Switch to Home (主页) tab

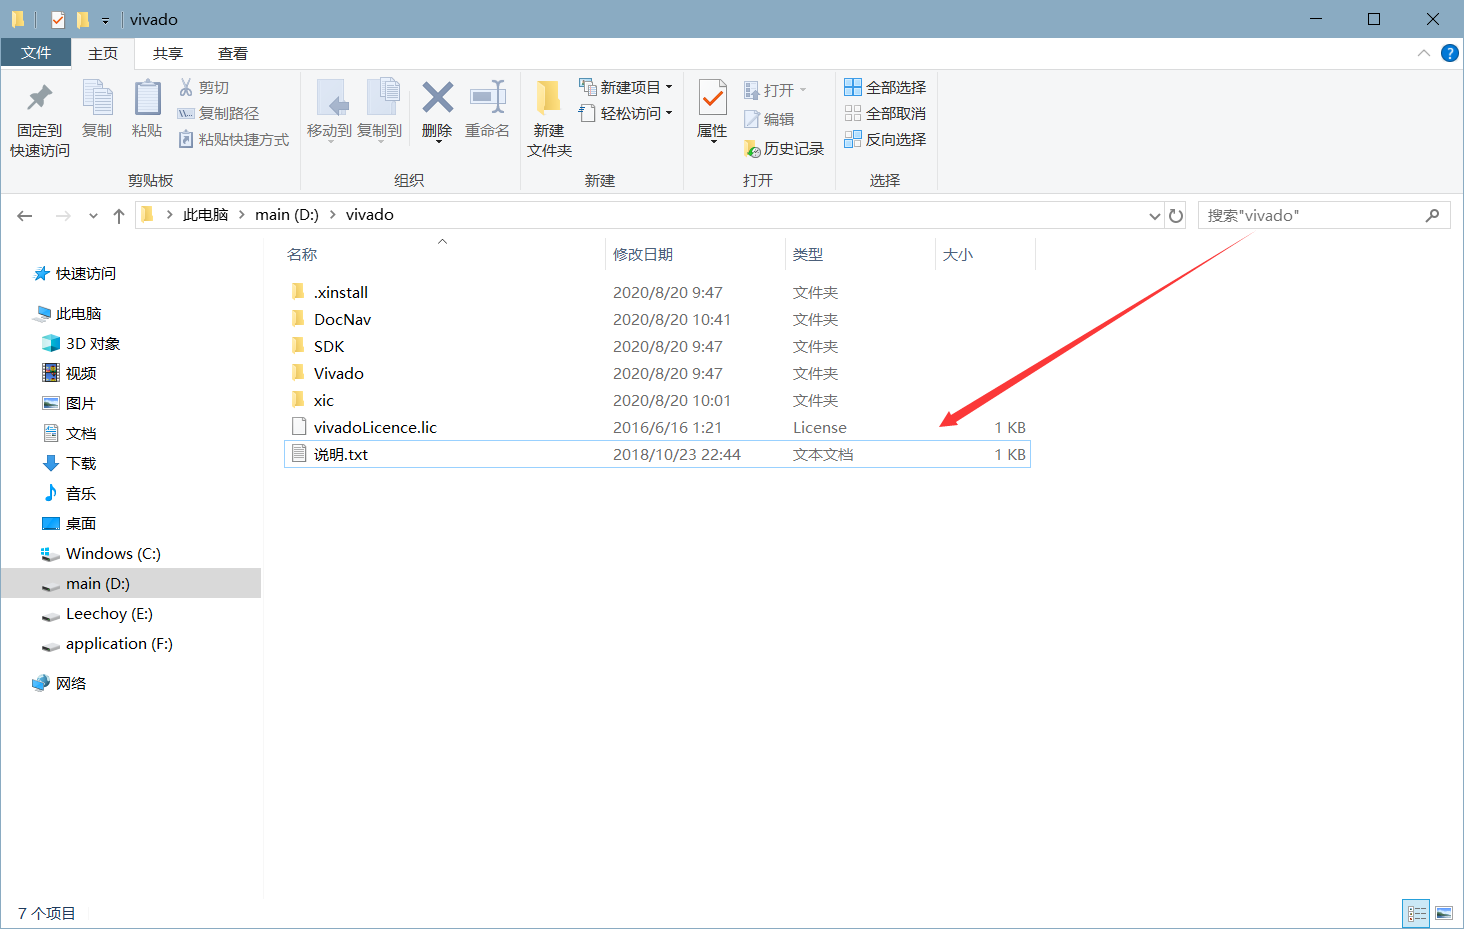click(103, 54)
